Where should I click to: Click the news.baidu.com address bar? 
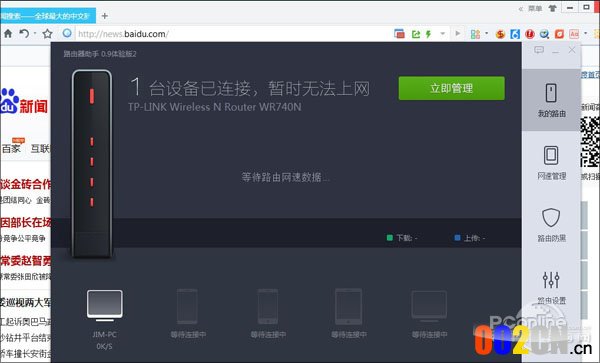click(x=233, y=34)
